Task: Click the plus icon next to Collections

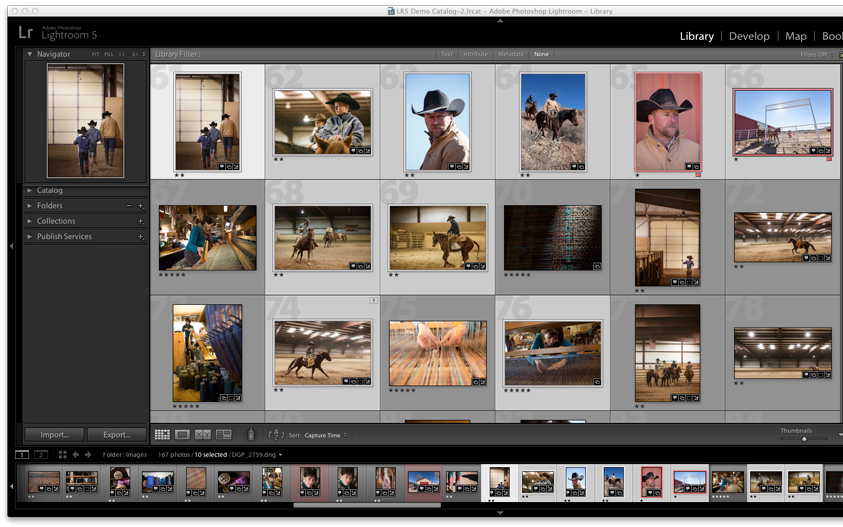Action: tap(141, 221)
